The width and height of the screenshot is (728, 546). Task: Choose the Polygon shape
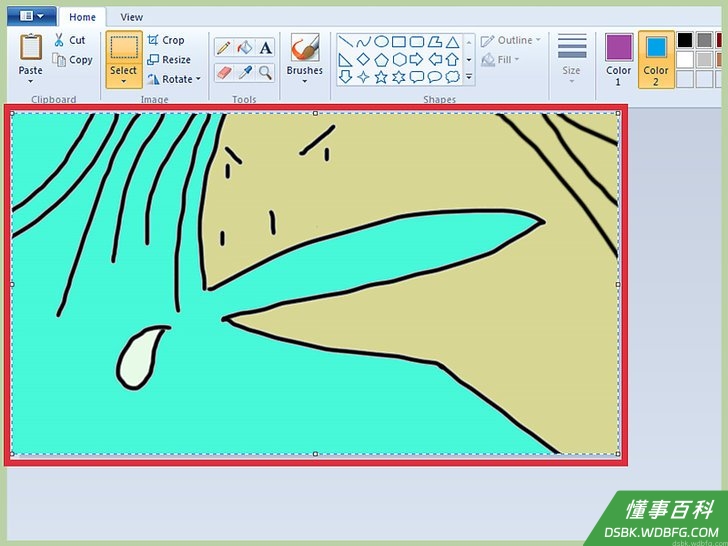435,42
